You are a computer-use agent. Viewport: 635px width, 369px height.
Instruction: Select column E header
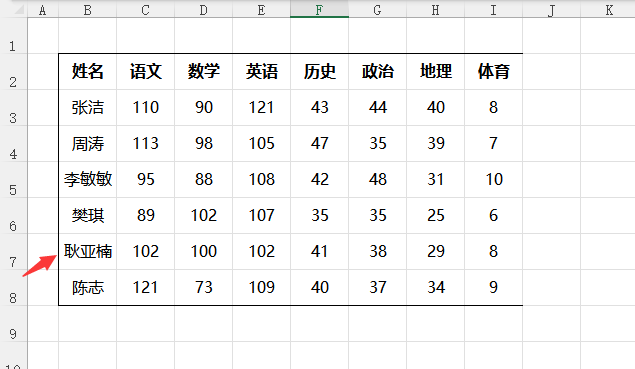coord(261,10)
